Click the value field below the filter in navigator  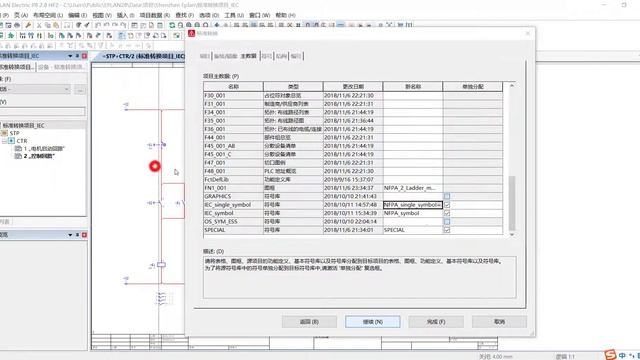(42, 111)
